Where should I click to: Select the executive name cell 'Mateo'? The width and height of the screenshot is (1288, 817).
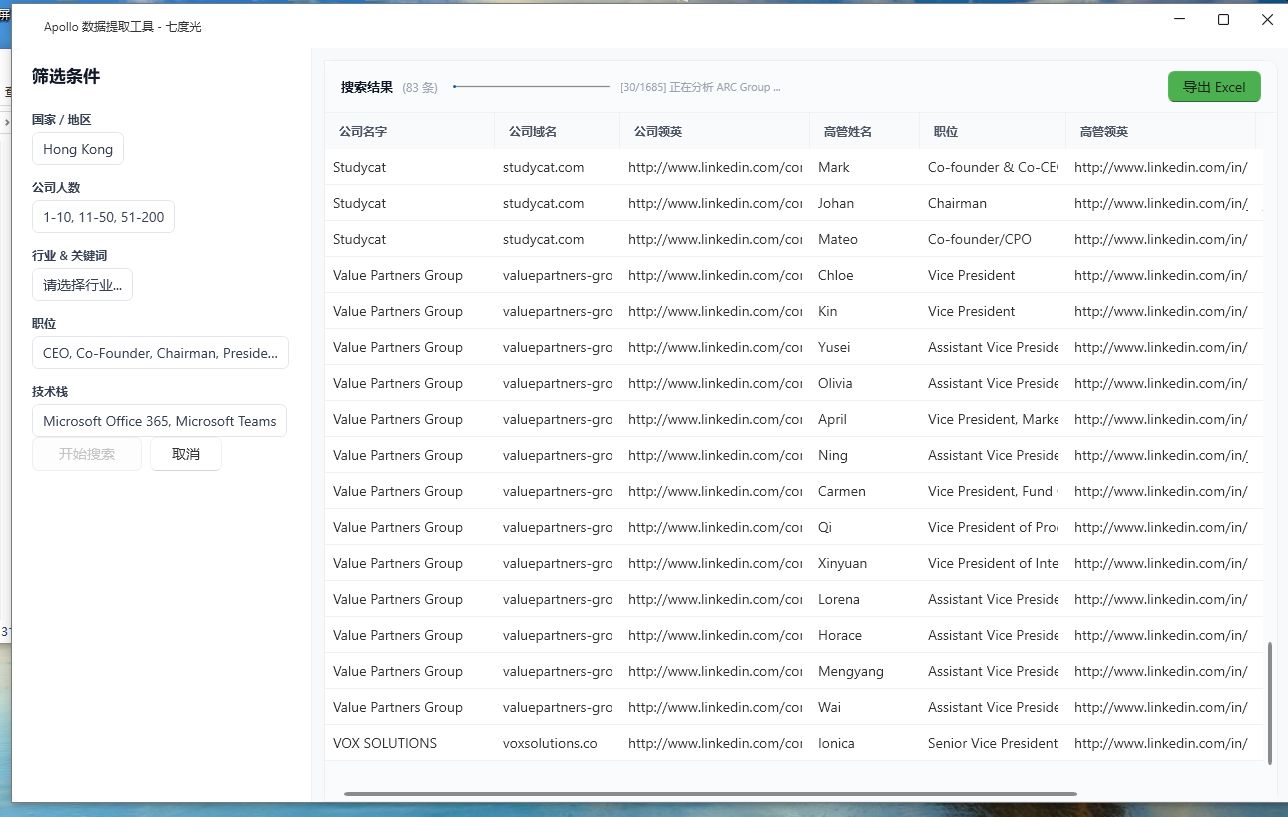[x=865, y=239]
